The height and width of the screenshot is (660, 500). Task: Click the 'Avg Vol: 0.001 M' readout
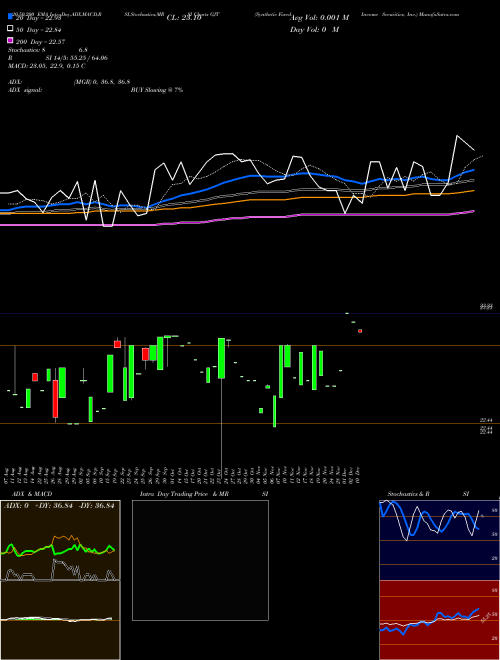[320, 18]
